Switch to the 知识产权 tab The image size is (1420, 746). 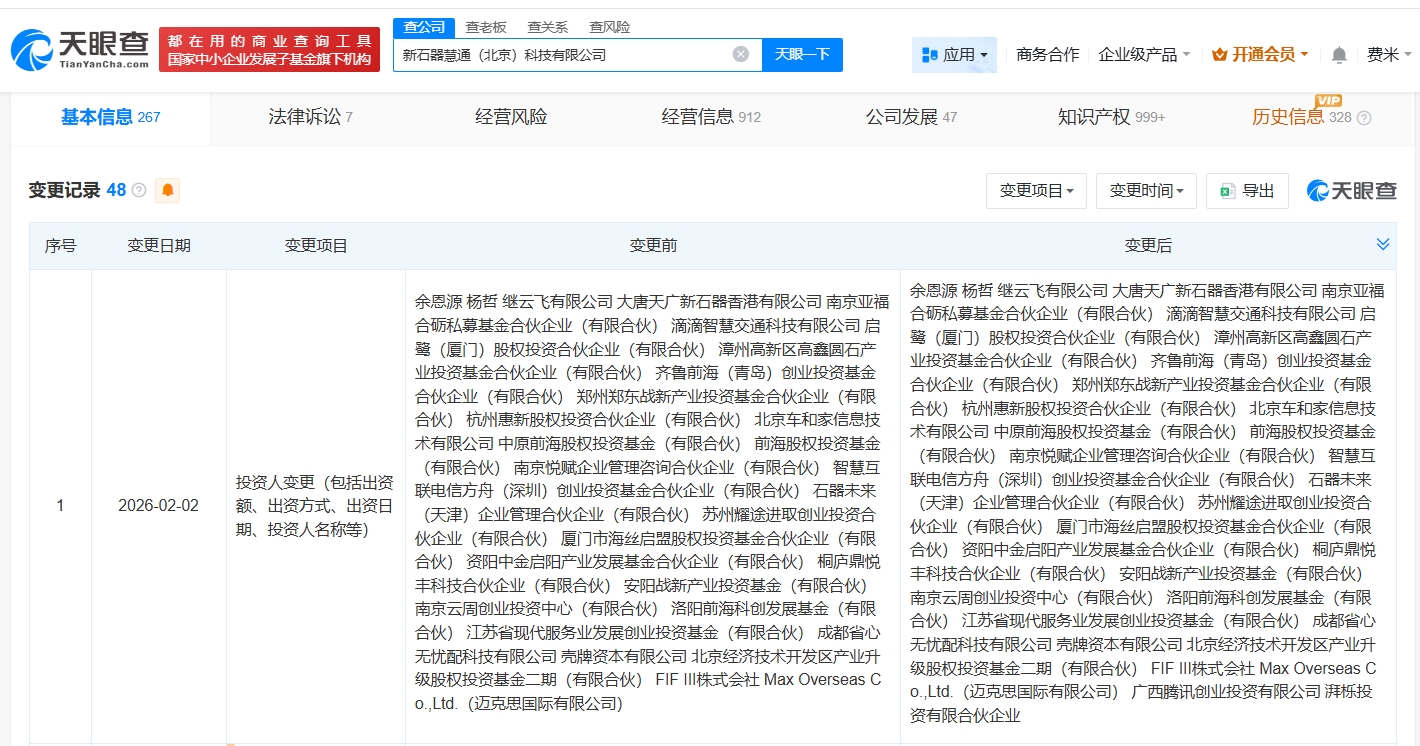[x=1111, y=118]
